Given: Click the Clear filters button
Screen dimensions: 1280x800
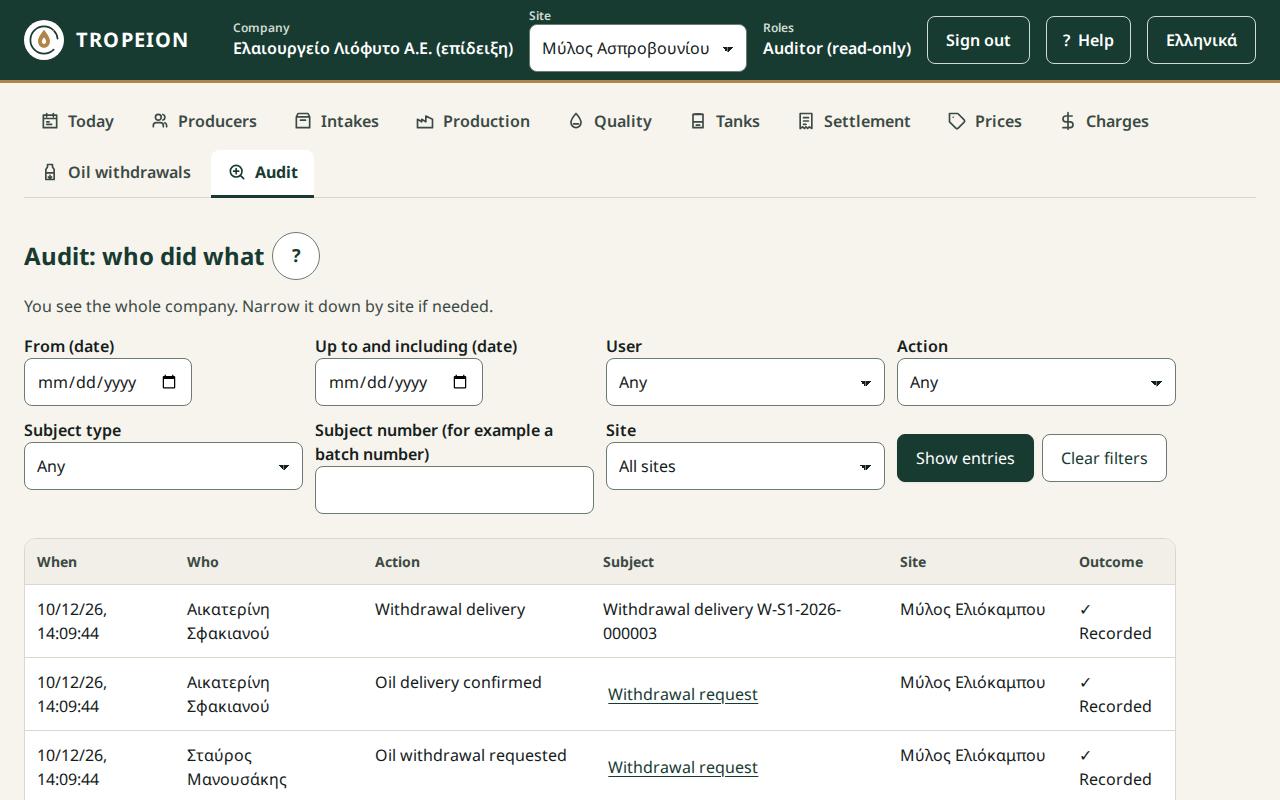Looking at the screenshot, I should click(x=1104, y=458).
